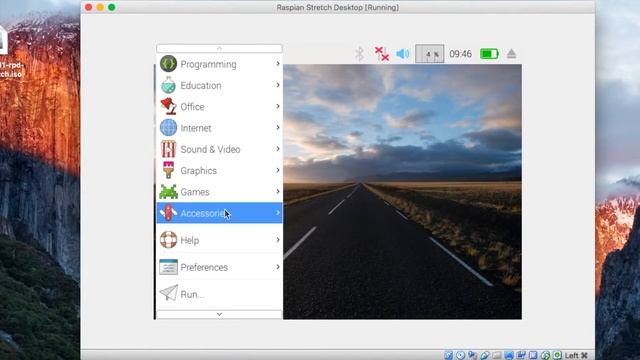Click the battery indicator in the panel
640x360 pixels.
click(489, 54)
